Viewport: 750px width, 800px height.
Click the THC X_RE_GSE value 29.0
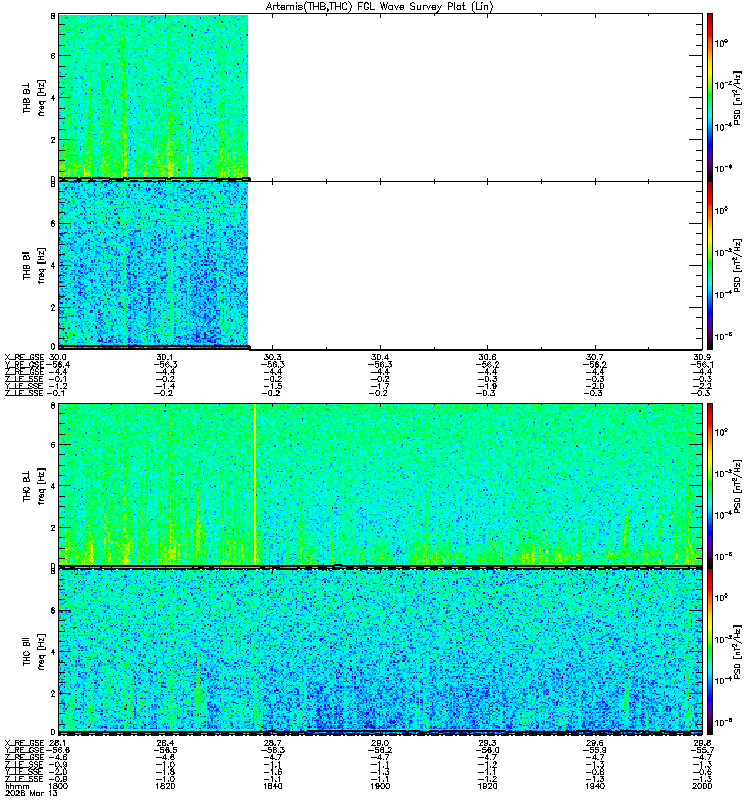[x=380, y=743]
